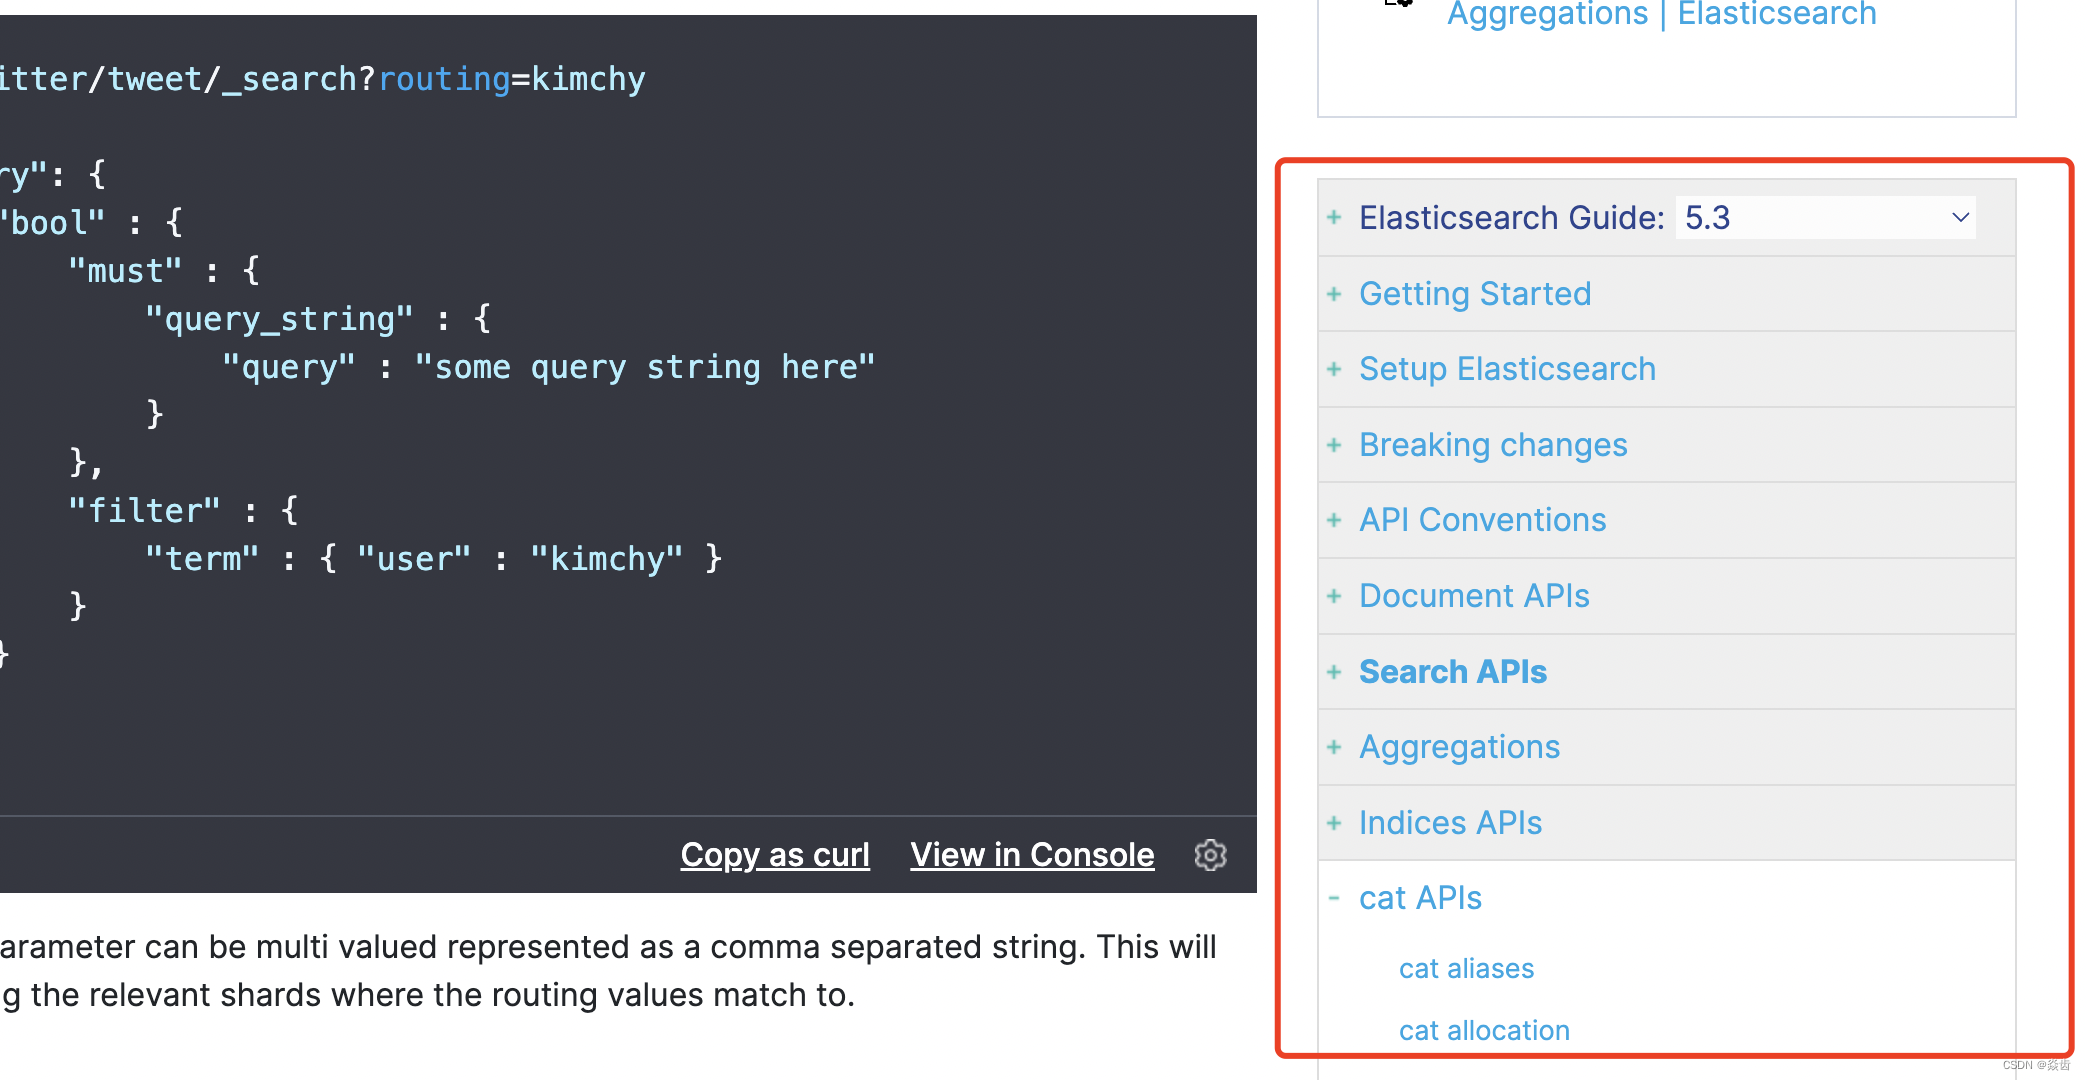Viewport: 2086px width, 1080px height.
Task: Expand the Document APIs section
Action: 1335,595
